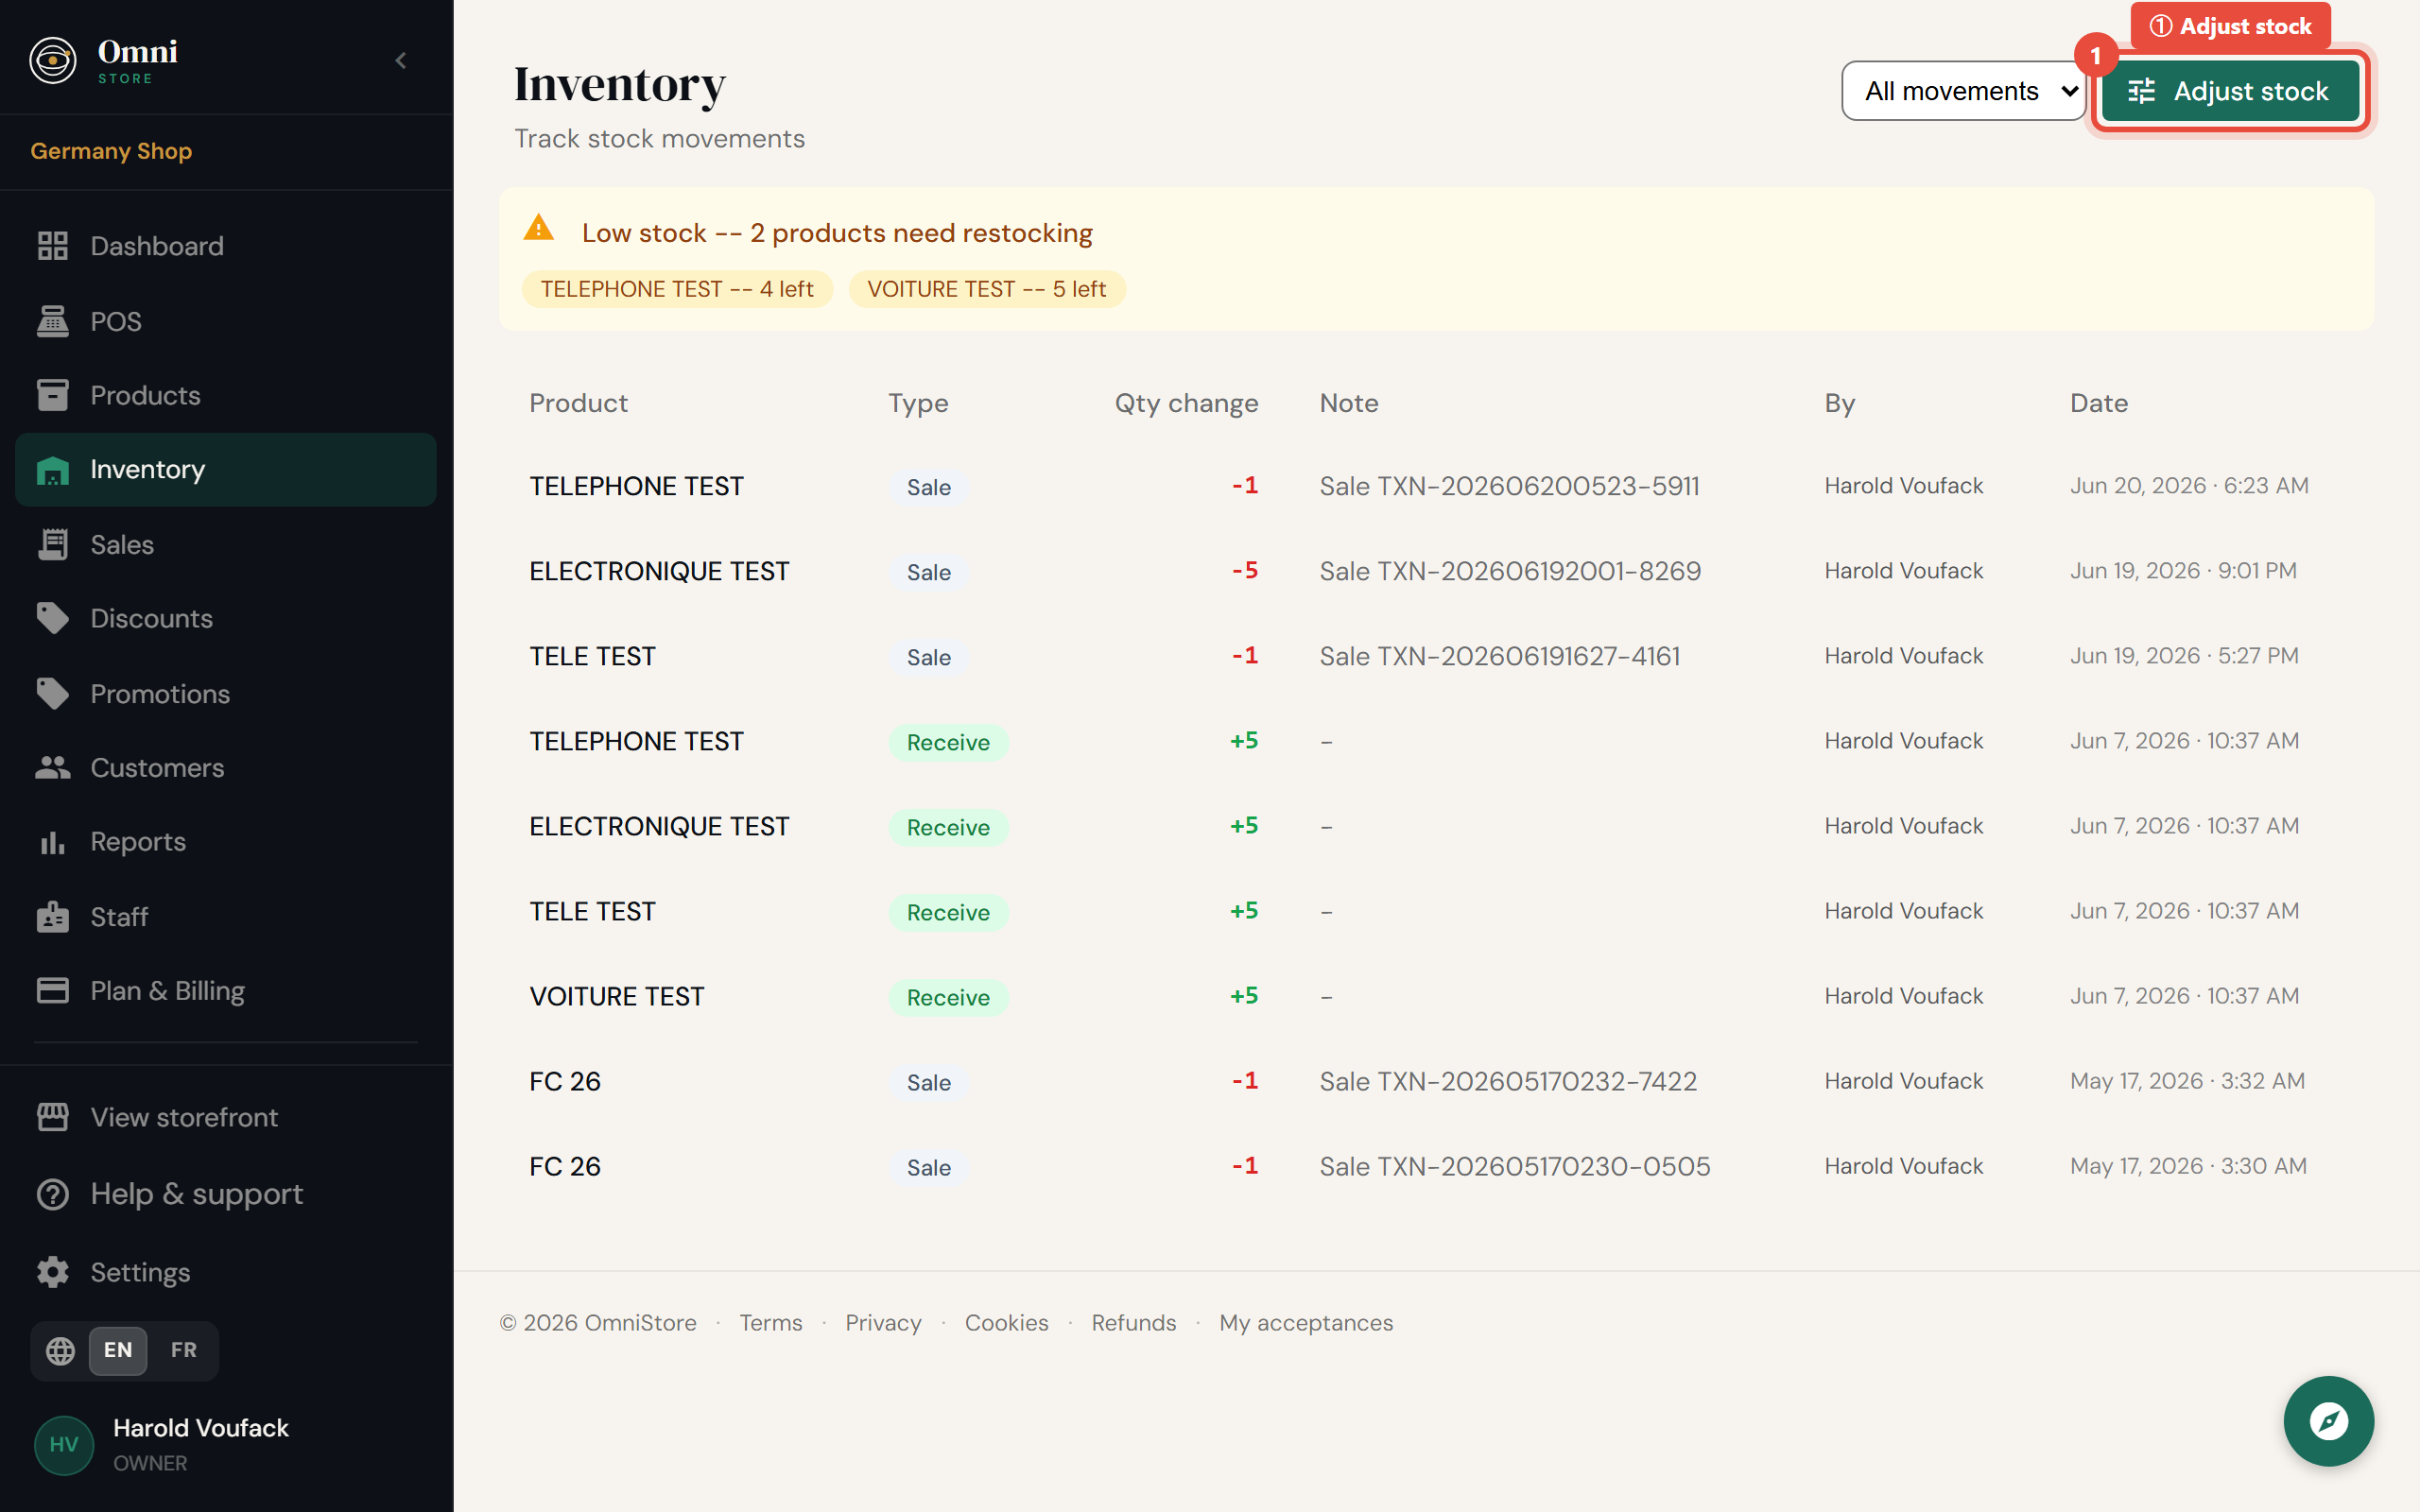The height and width of the screenshot is (1512, 2420).
Task: Click the globe language icon
Action: pyautogui.click(x=60, y=1350)
